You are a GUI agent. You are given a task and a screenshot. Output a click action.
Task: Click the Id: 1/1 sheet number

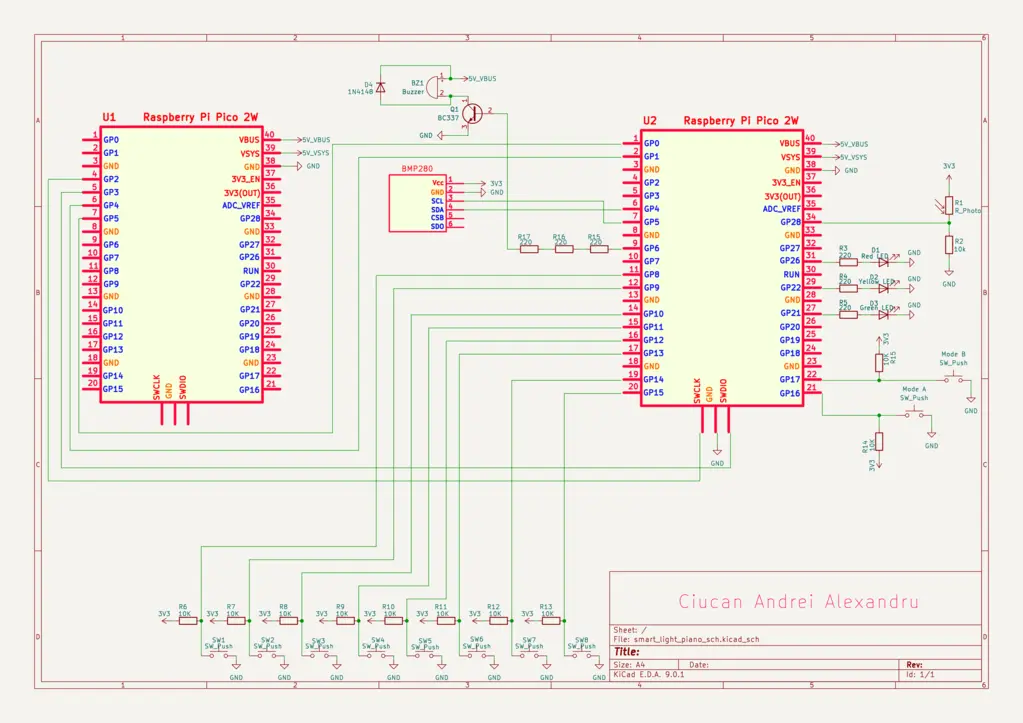pyautogui.click(x=920, y=675)
